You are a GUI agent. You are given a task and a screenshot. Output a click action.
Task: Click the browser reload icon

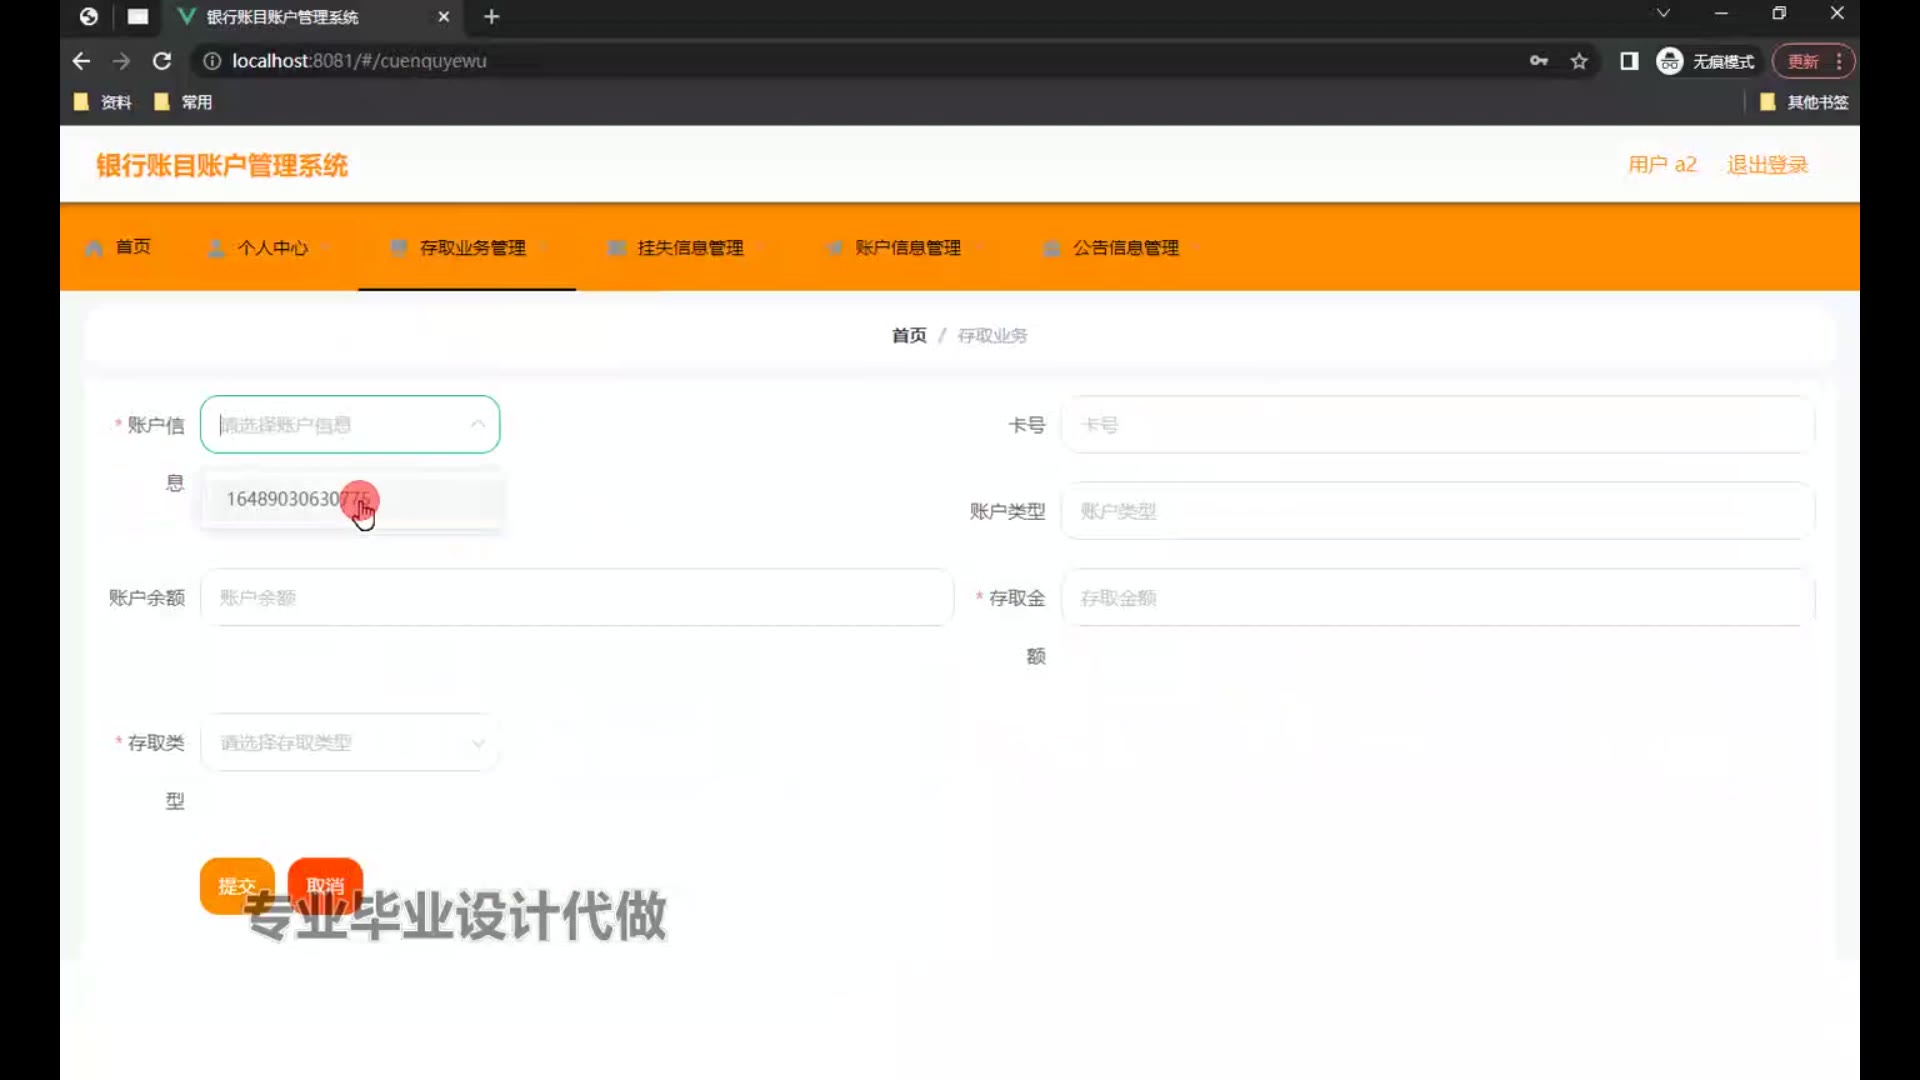[161, 61]
